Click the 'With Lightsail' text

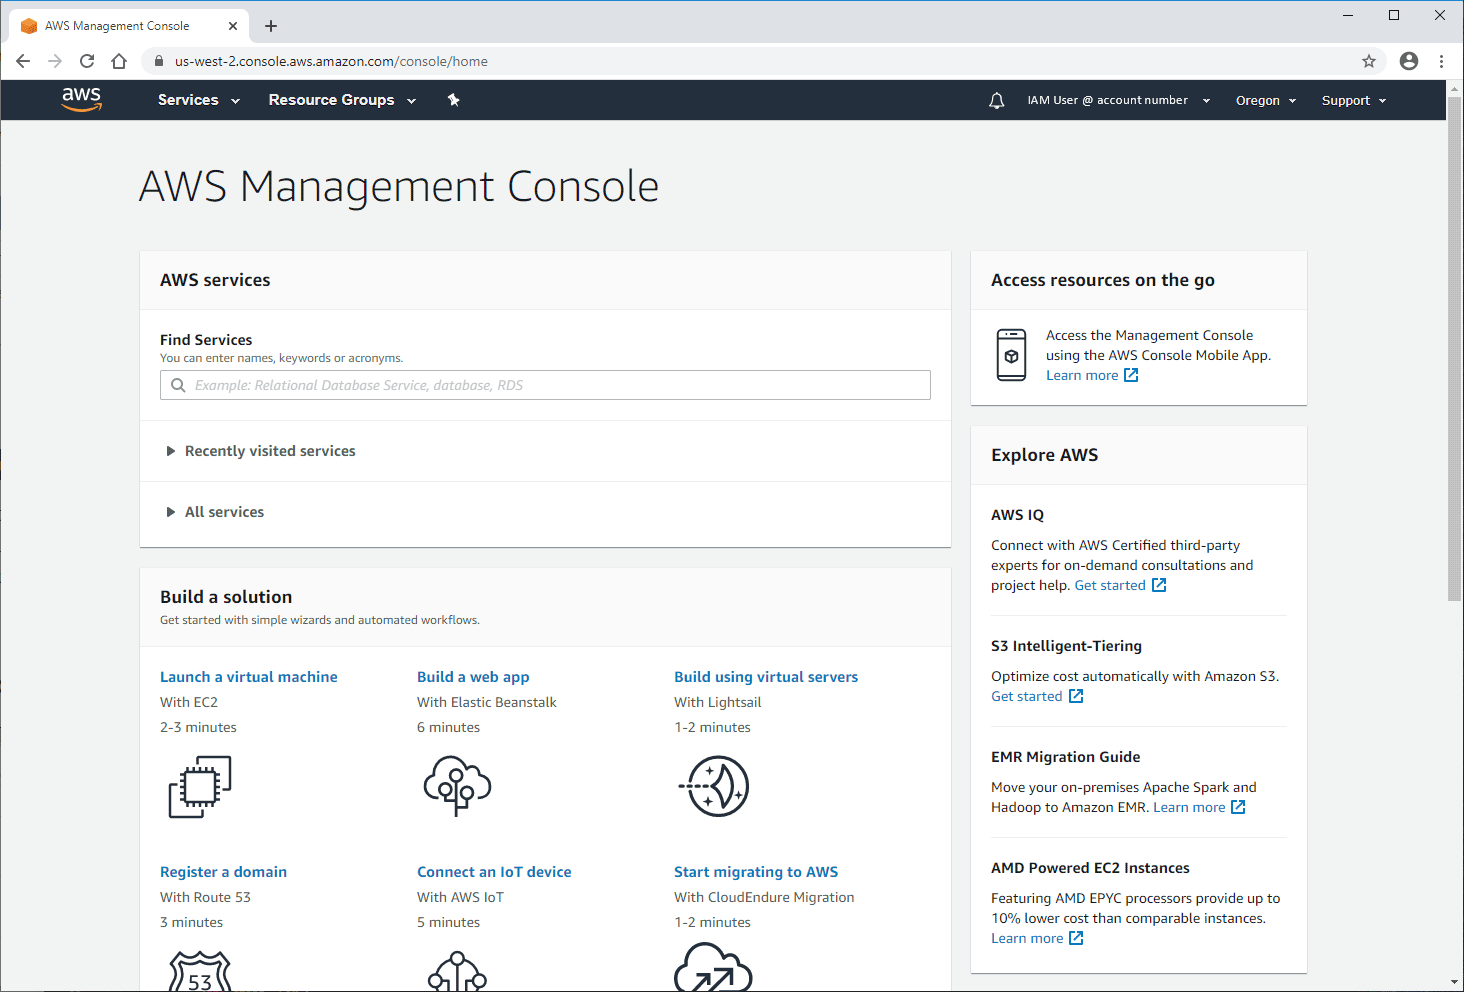click(718, 702)
